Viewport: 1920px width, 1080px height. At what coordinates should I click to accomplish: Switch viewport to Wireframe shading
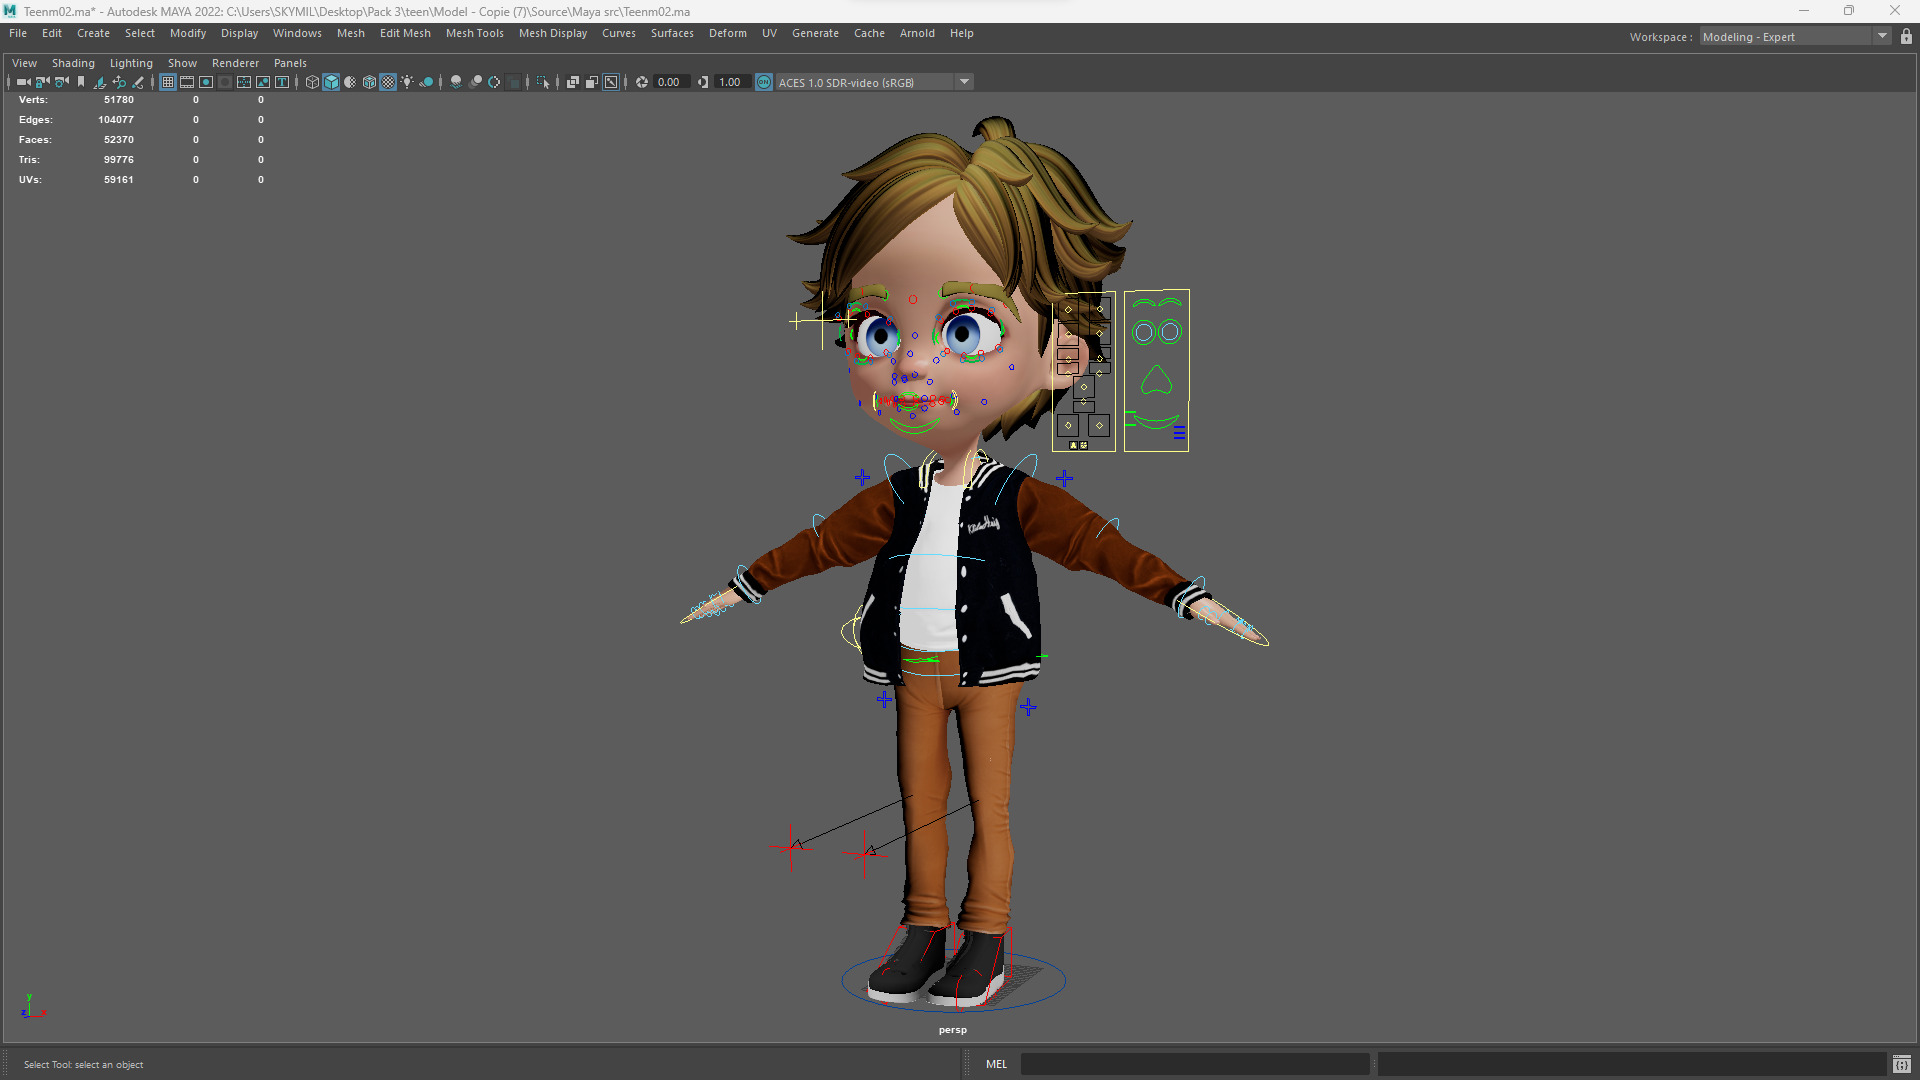pos(312,82)
